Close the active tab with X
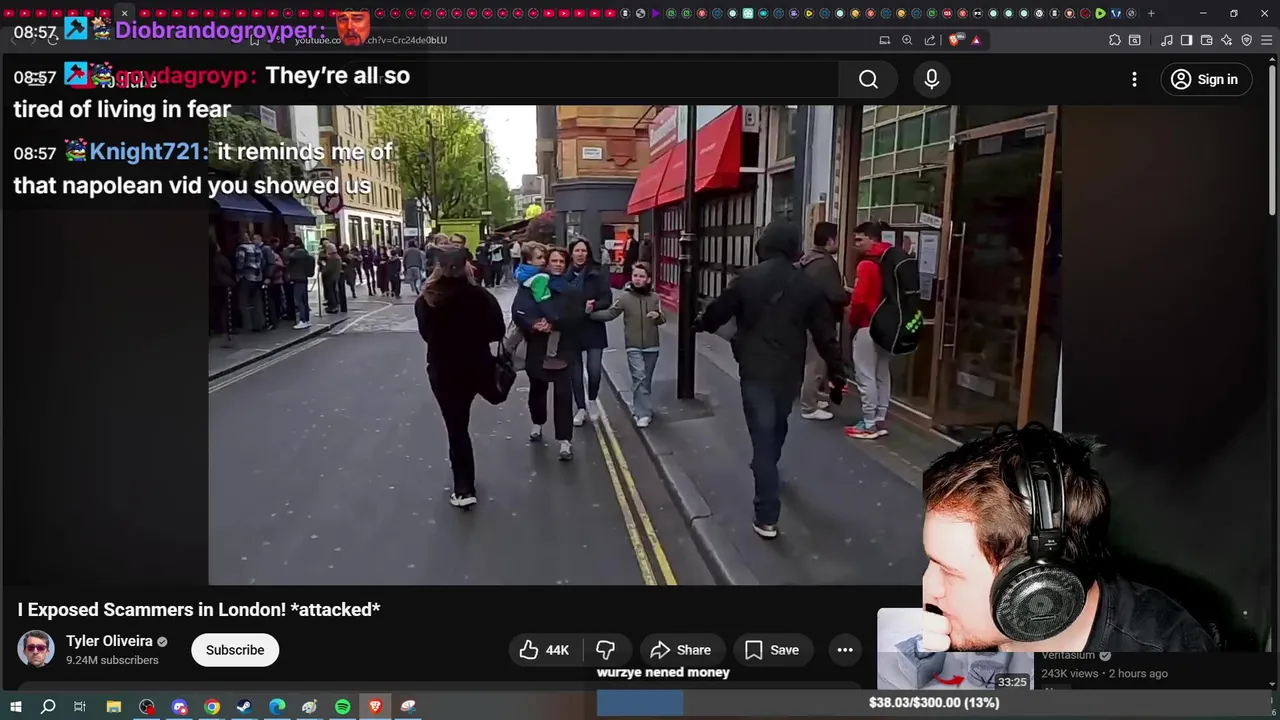The height and width of the screenshot is (720, 1280). [x=124, y=13]
